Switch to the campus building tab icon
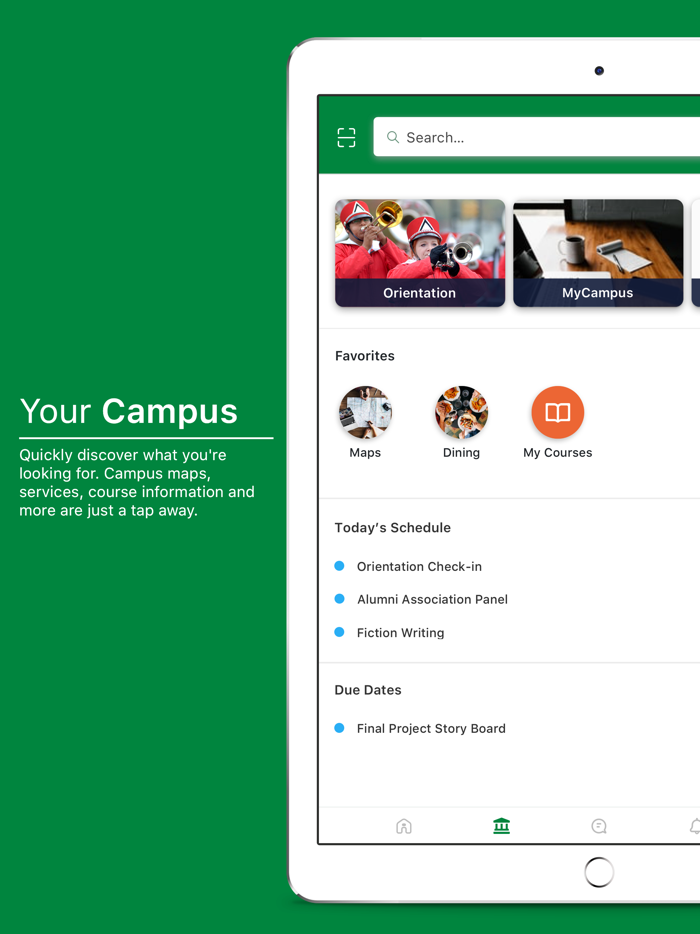This screenshot has height=934, width=700. [x=502, y=826]
